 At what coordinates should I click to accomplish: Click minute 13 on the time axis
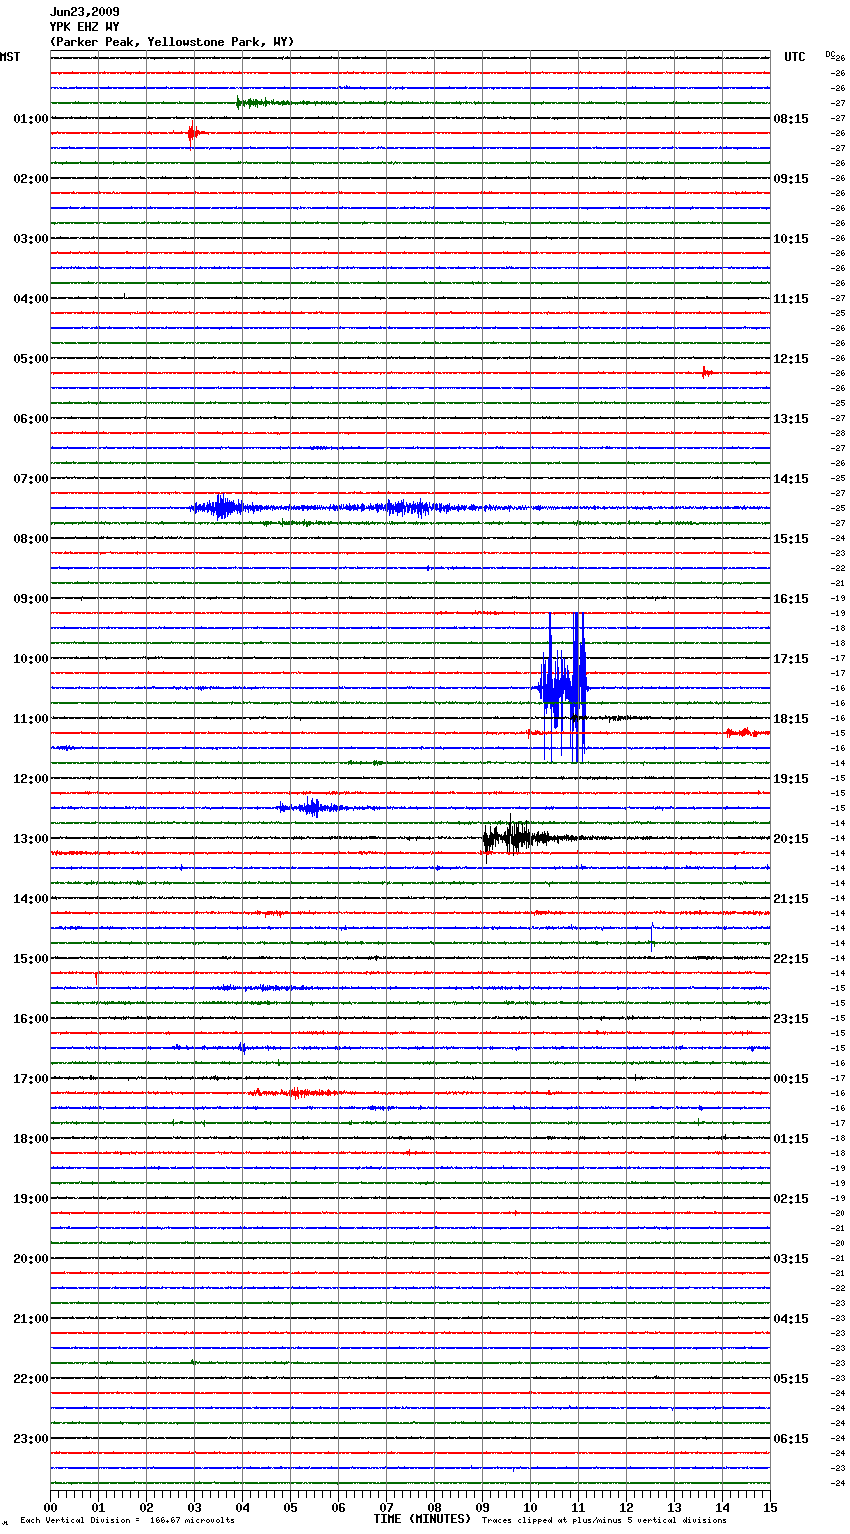[674, 1507]
